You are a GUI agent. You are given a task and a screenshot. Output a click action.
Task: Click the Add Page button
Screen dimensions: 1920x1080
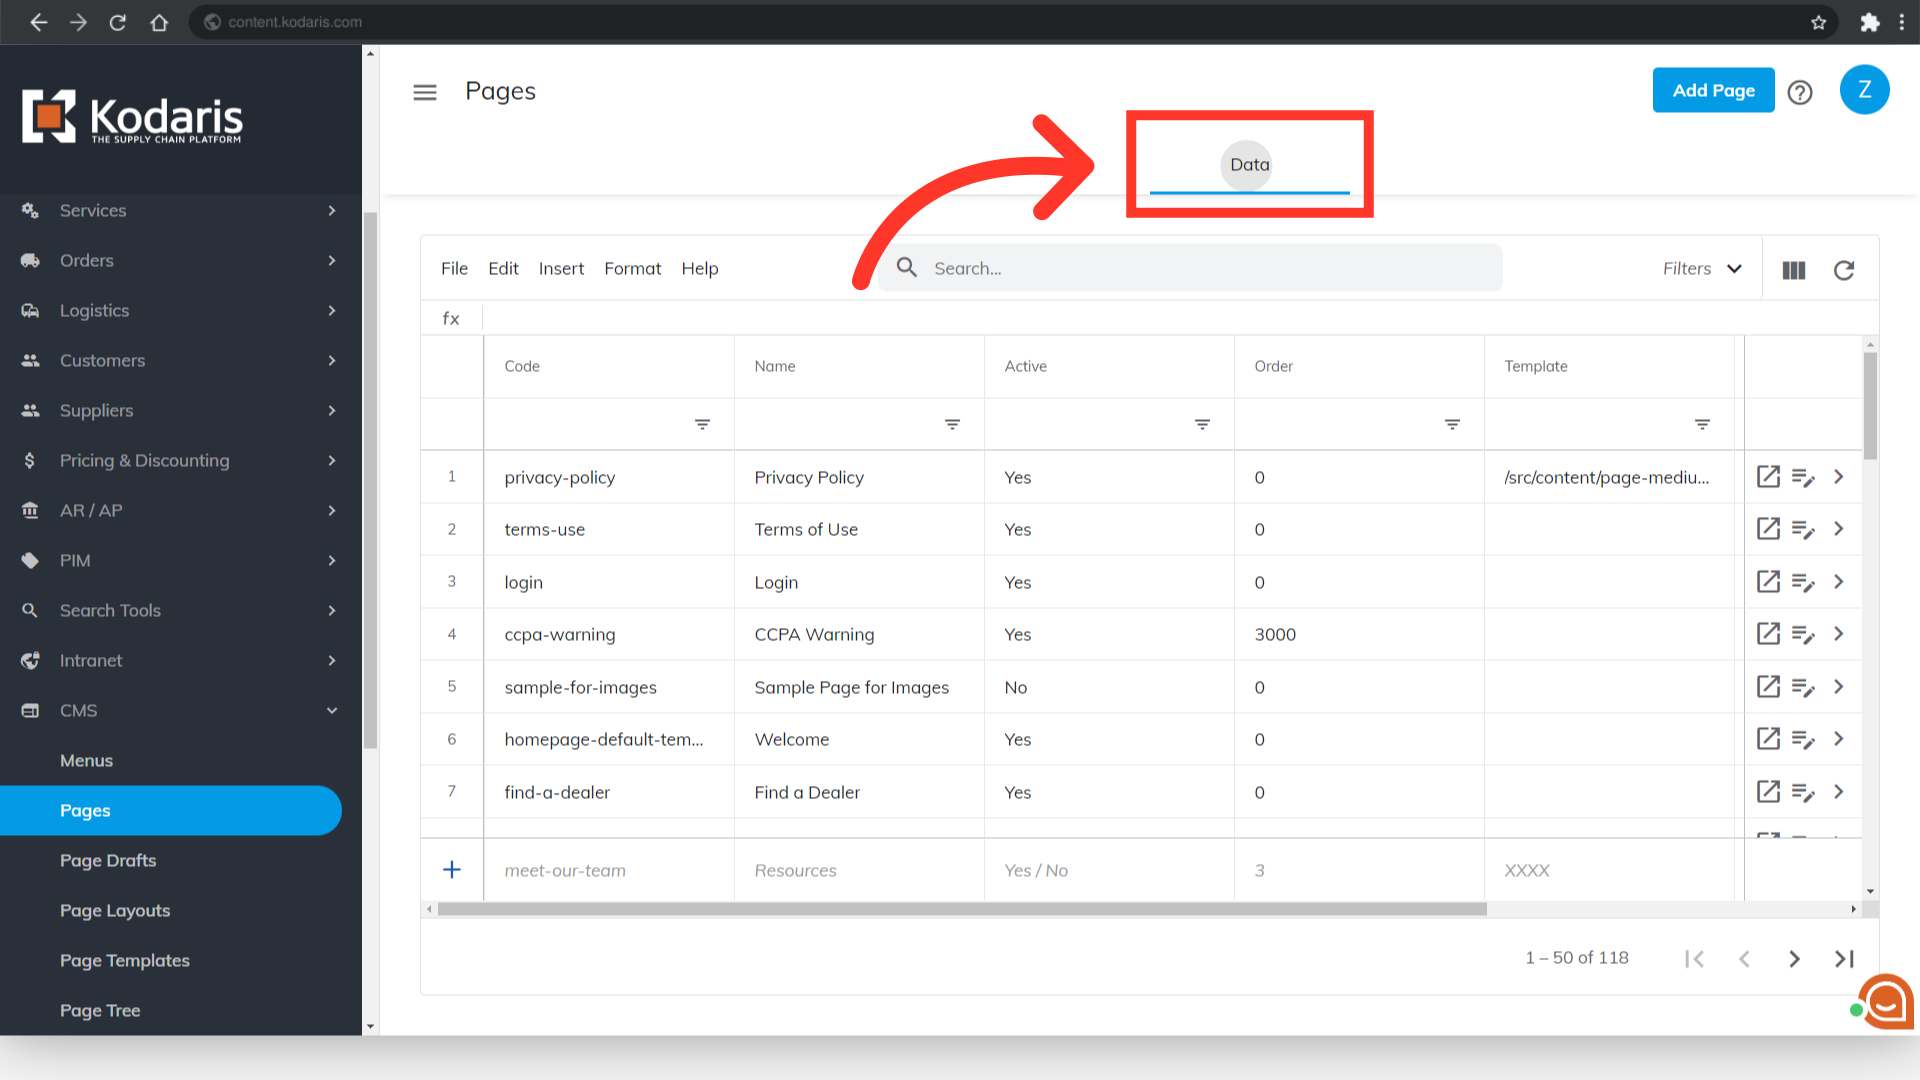(1713, 91)
